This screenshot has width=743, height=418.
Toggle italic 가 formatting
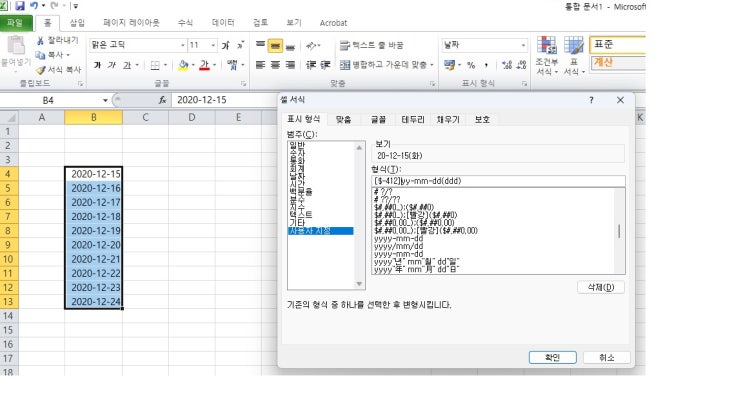112,65
